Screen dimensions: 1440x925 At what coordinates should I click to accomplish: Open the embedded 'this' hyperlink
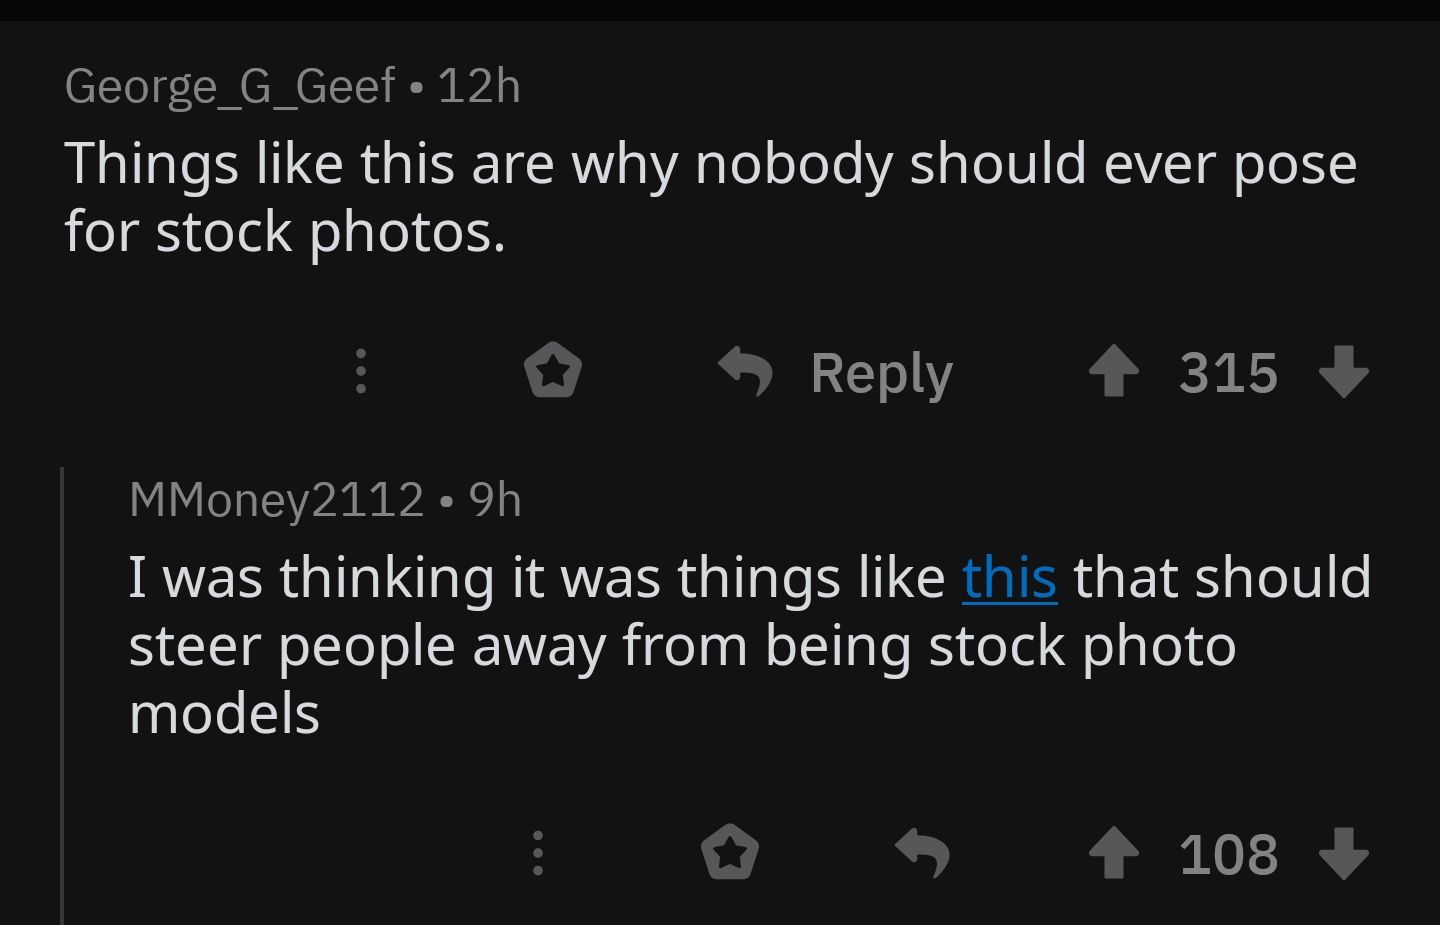[x=1008, y=576]
